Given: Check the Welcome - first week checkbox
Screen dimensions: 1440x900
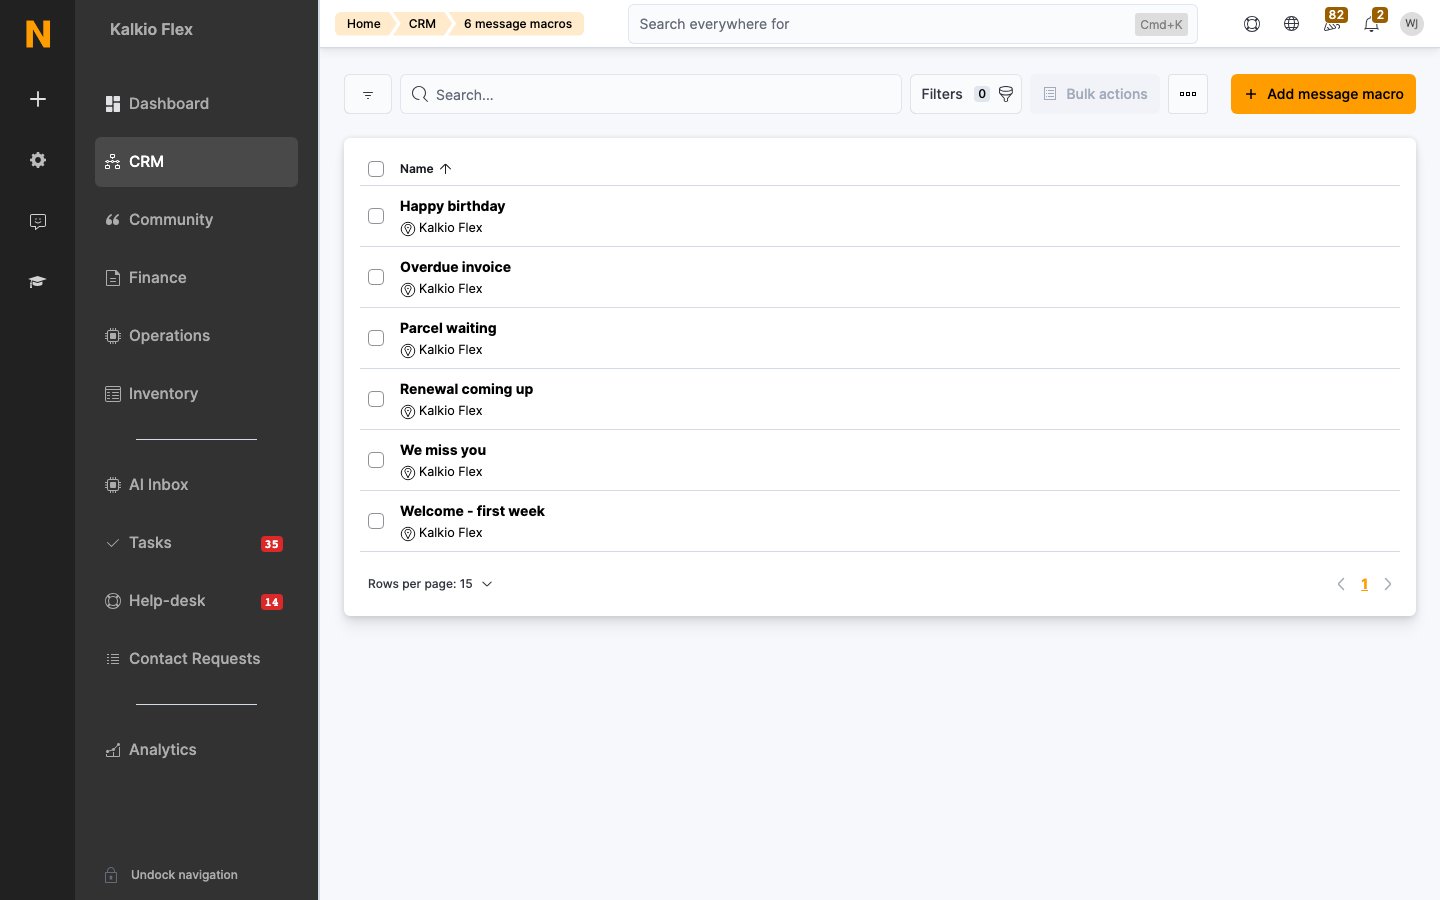Looking at the screenshot, I should 376,521.
